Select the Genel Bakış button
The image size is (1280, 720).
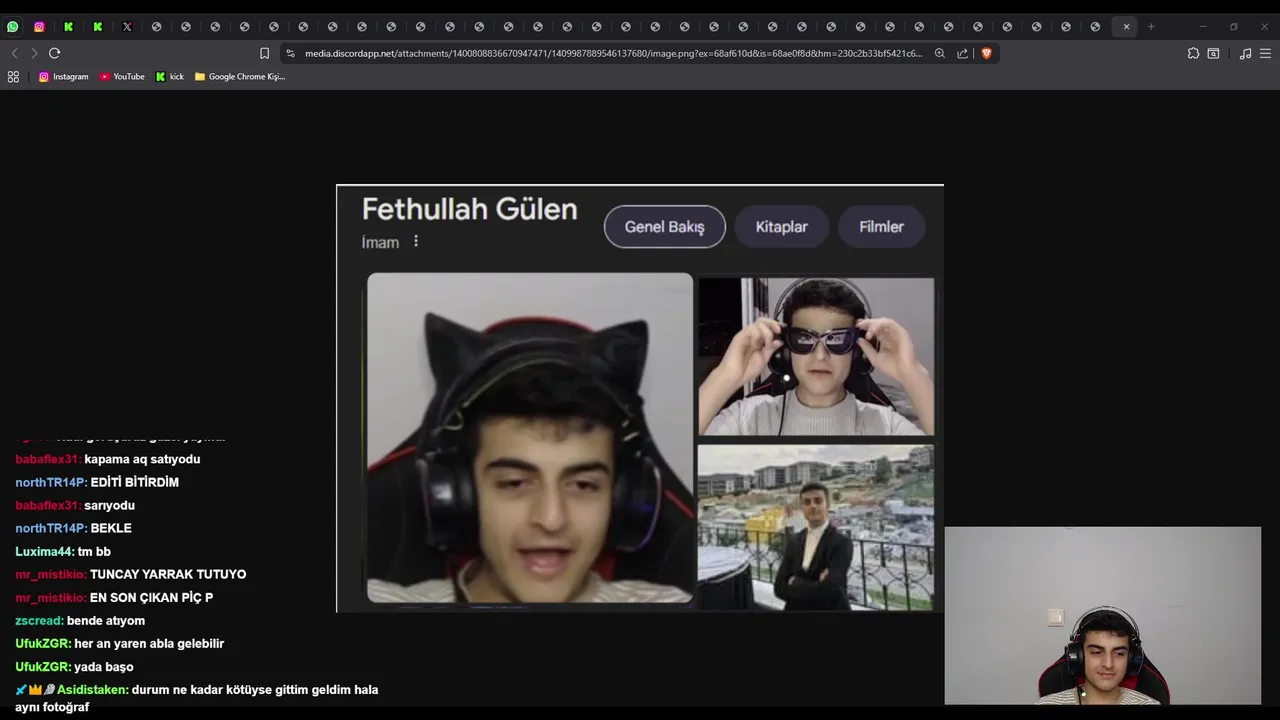coord(664,227)
